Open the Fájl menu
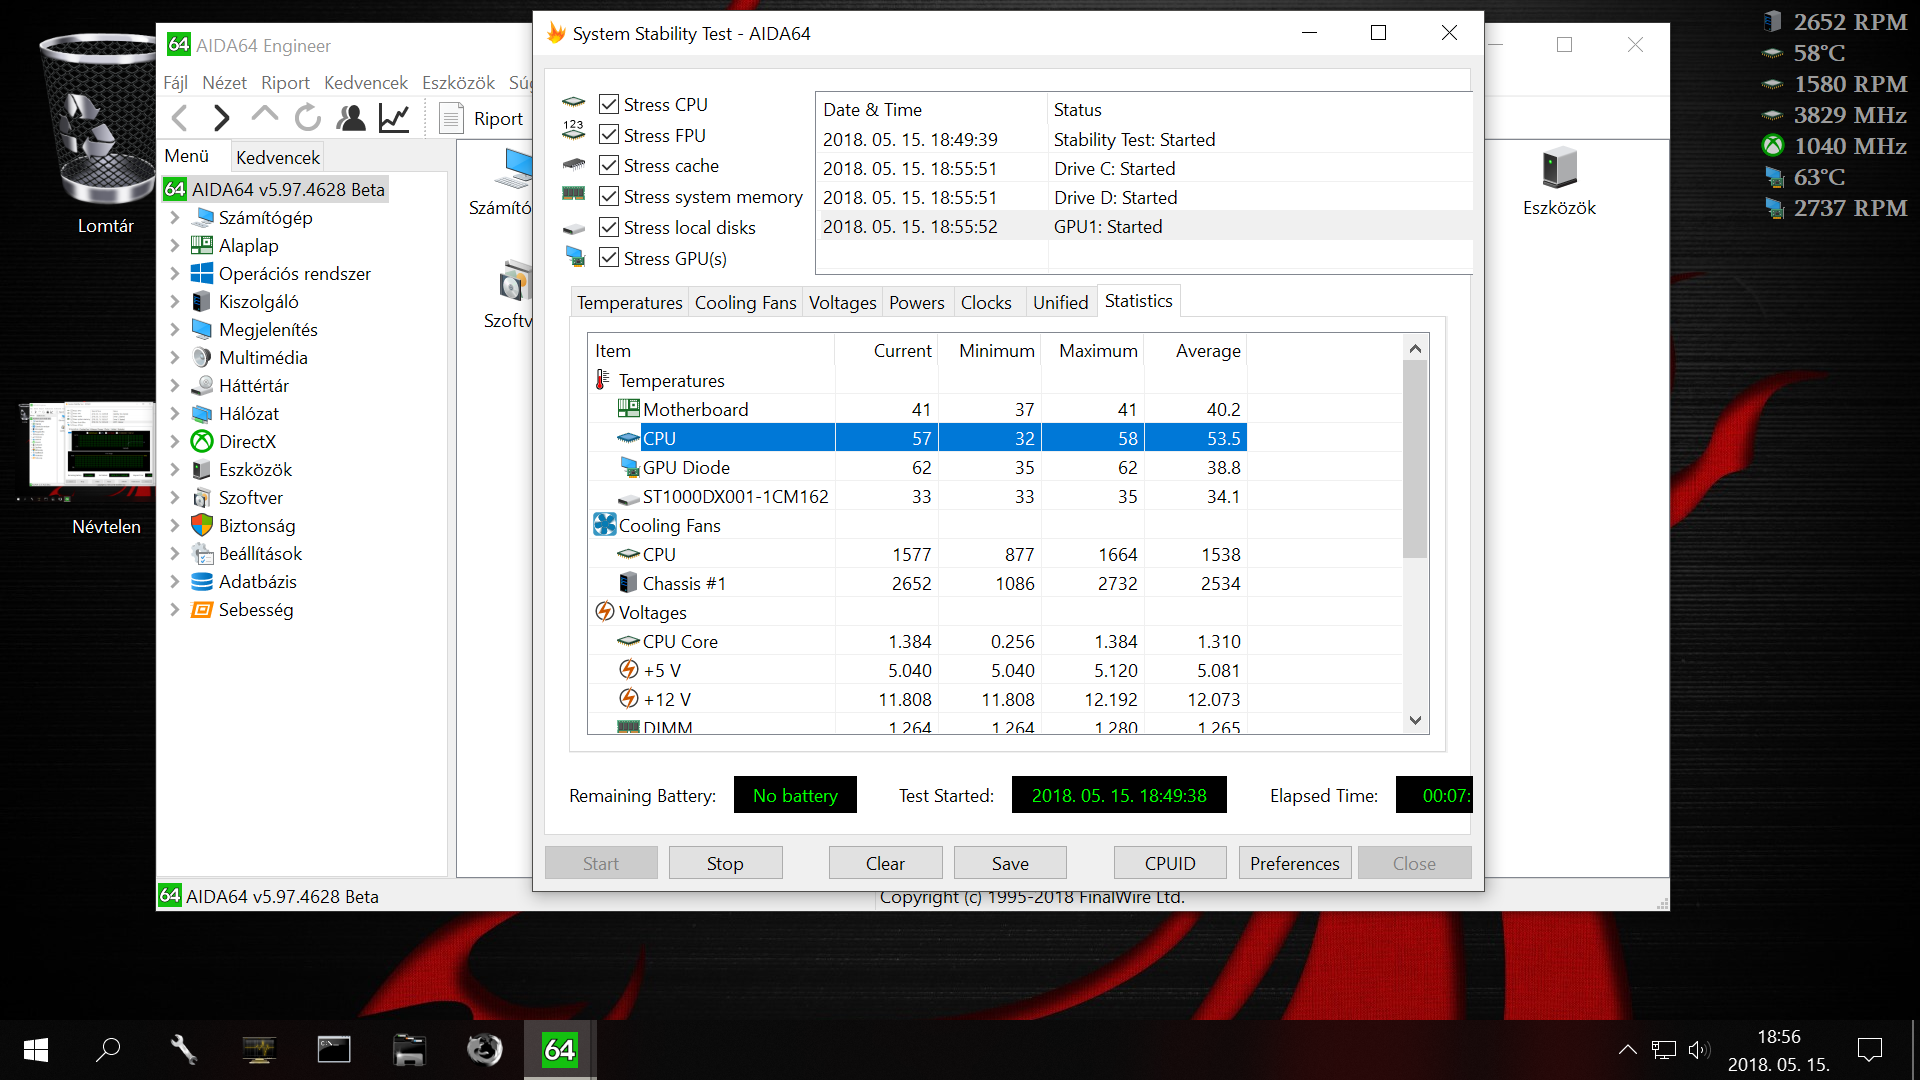The width and height of the screenshot is (1920, 1080). point(175,83)
